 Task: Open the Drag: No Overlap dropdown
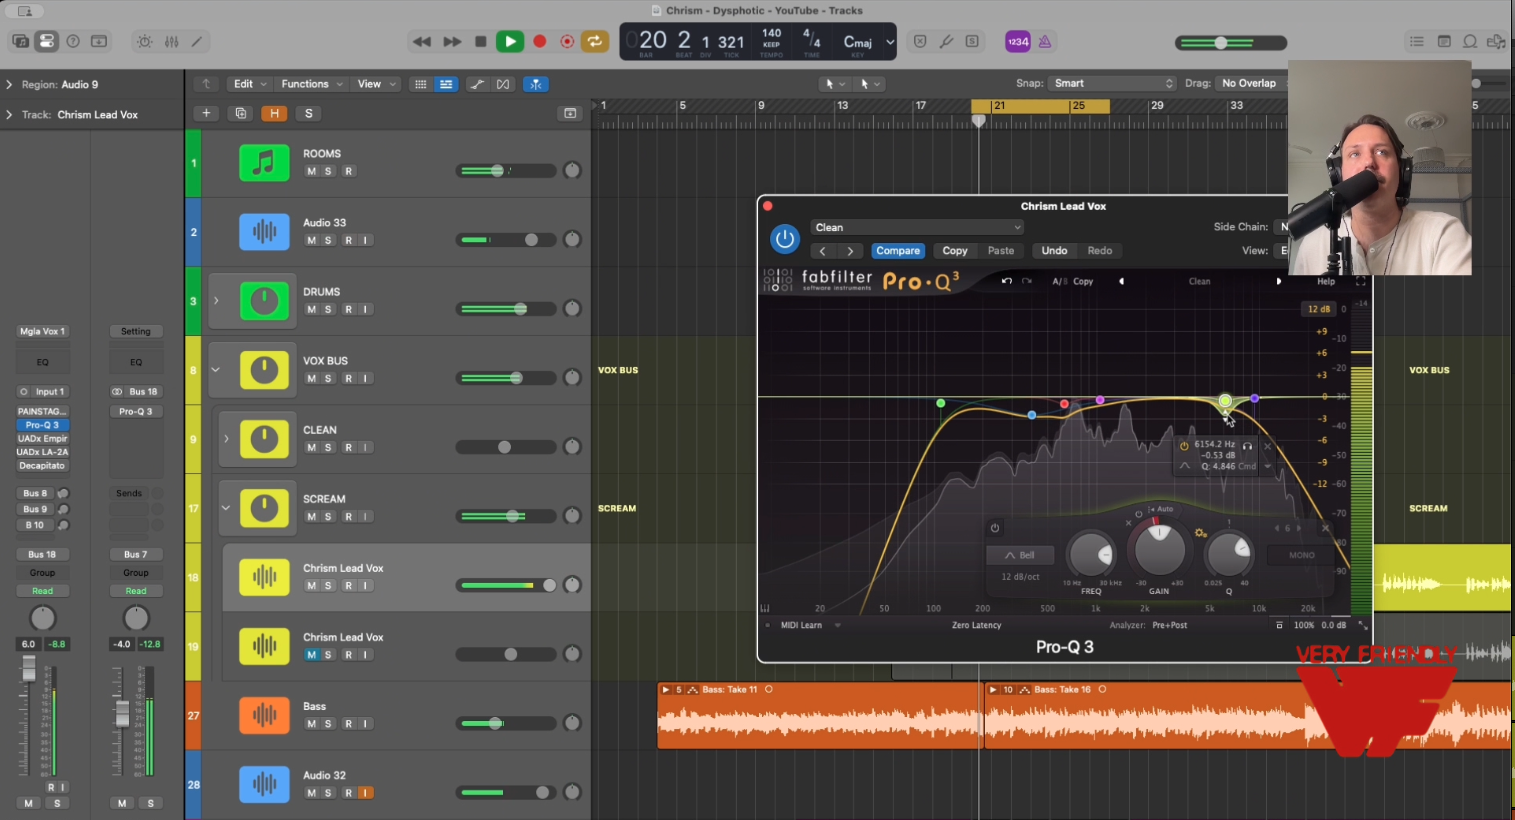point(1252,83)
